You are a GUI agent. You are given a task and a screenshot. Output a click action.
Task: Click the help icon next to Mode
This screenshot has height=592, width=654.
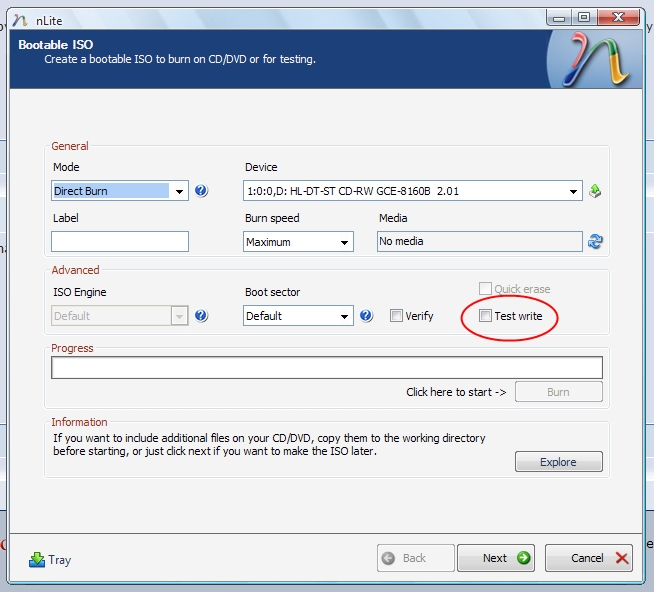(x=201, y=191)
